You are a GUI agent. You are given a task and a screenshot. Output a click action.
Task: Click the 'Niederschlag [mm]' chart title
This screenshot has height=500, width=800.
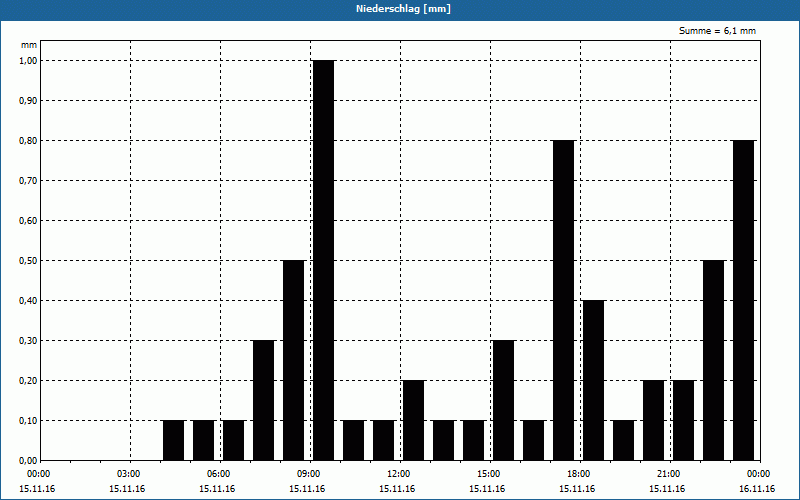point(403,9)
